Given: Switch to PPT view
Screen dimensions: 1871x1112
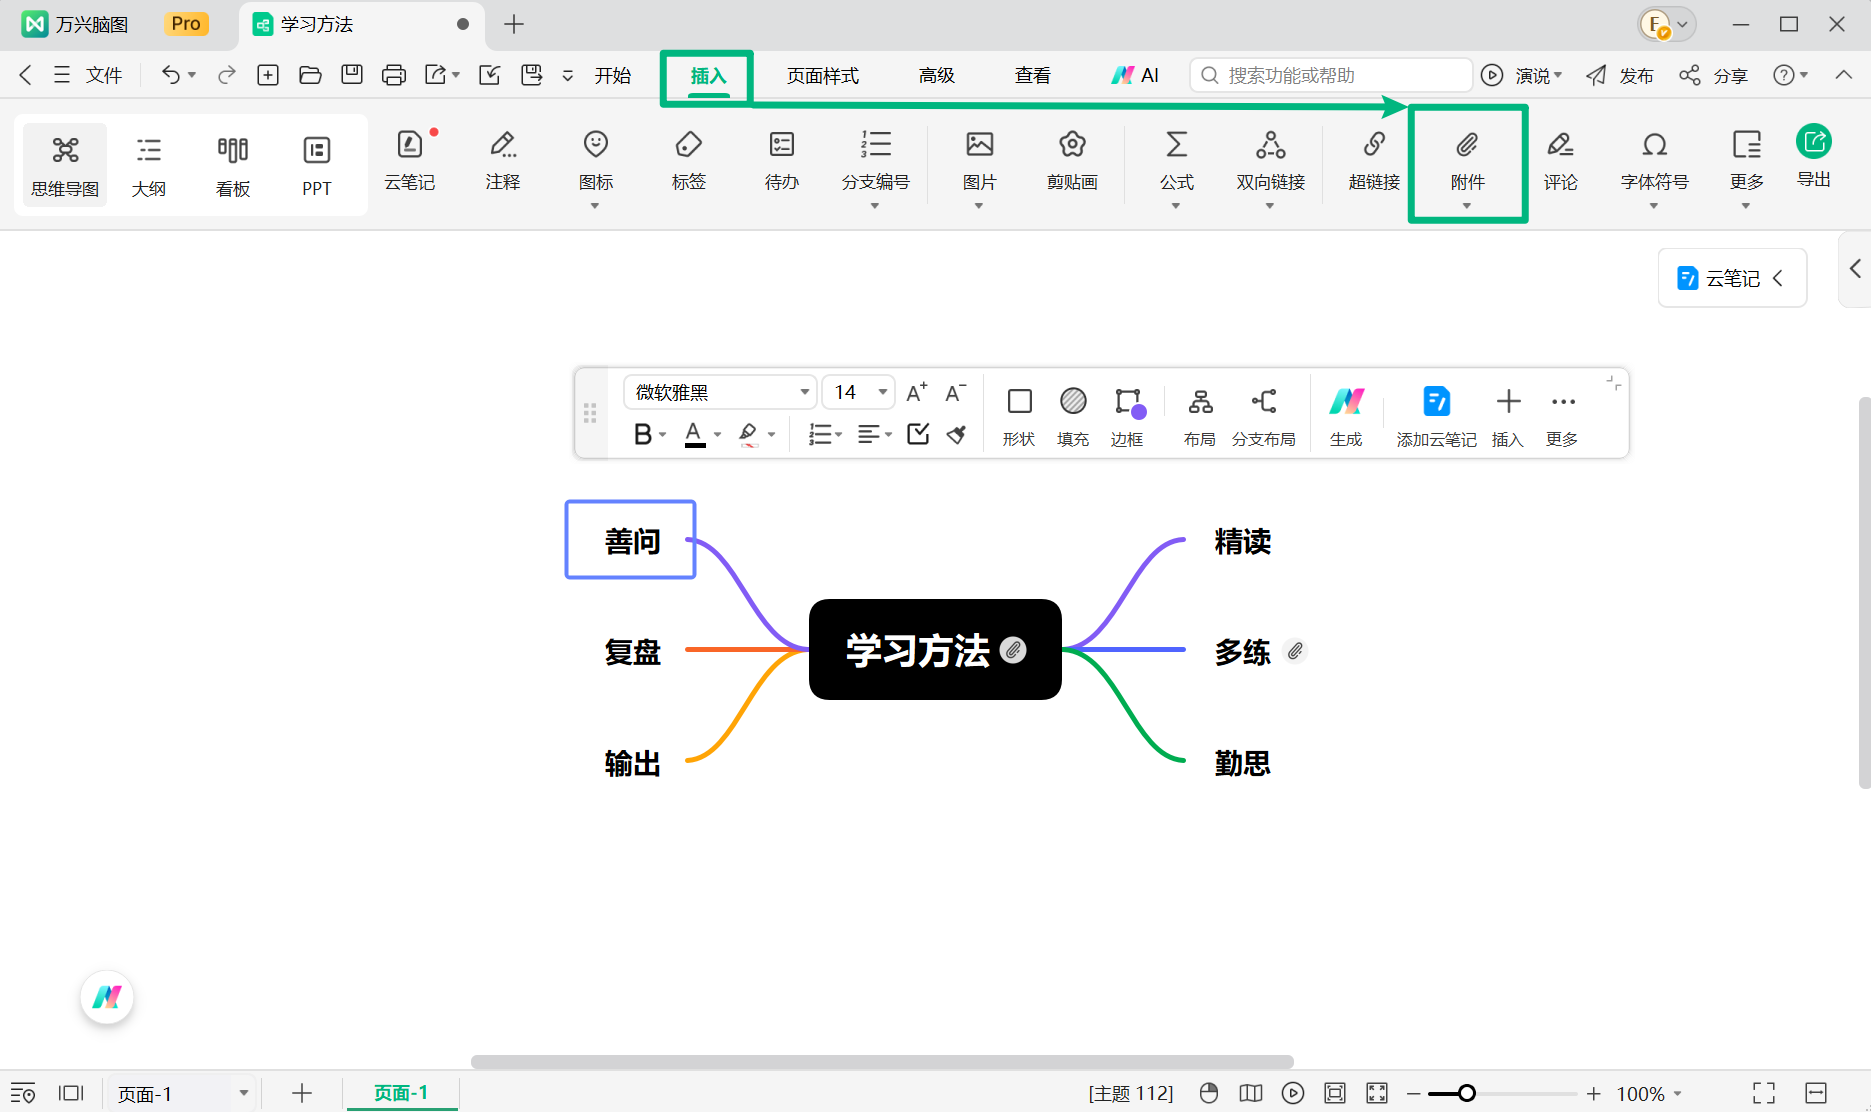Looking at the screenshot, I should [317, 166].
